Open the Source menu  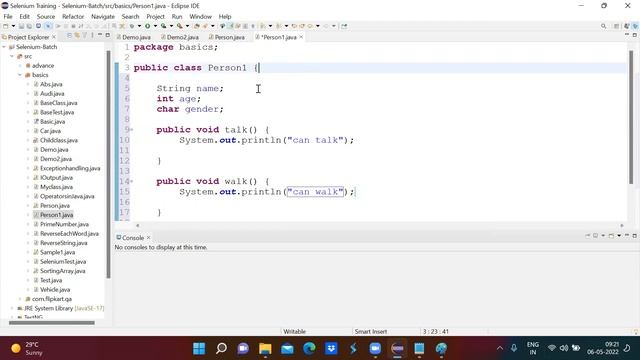pyautogui.click(x=46, y=16)
